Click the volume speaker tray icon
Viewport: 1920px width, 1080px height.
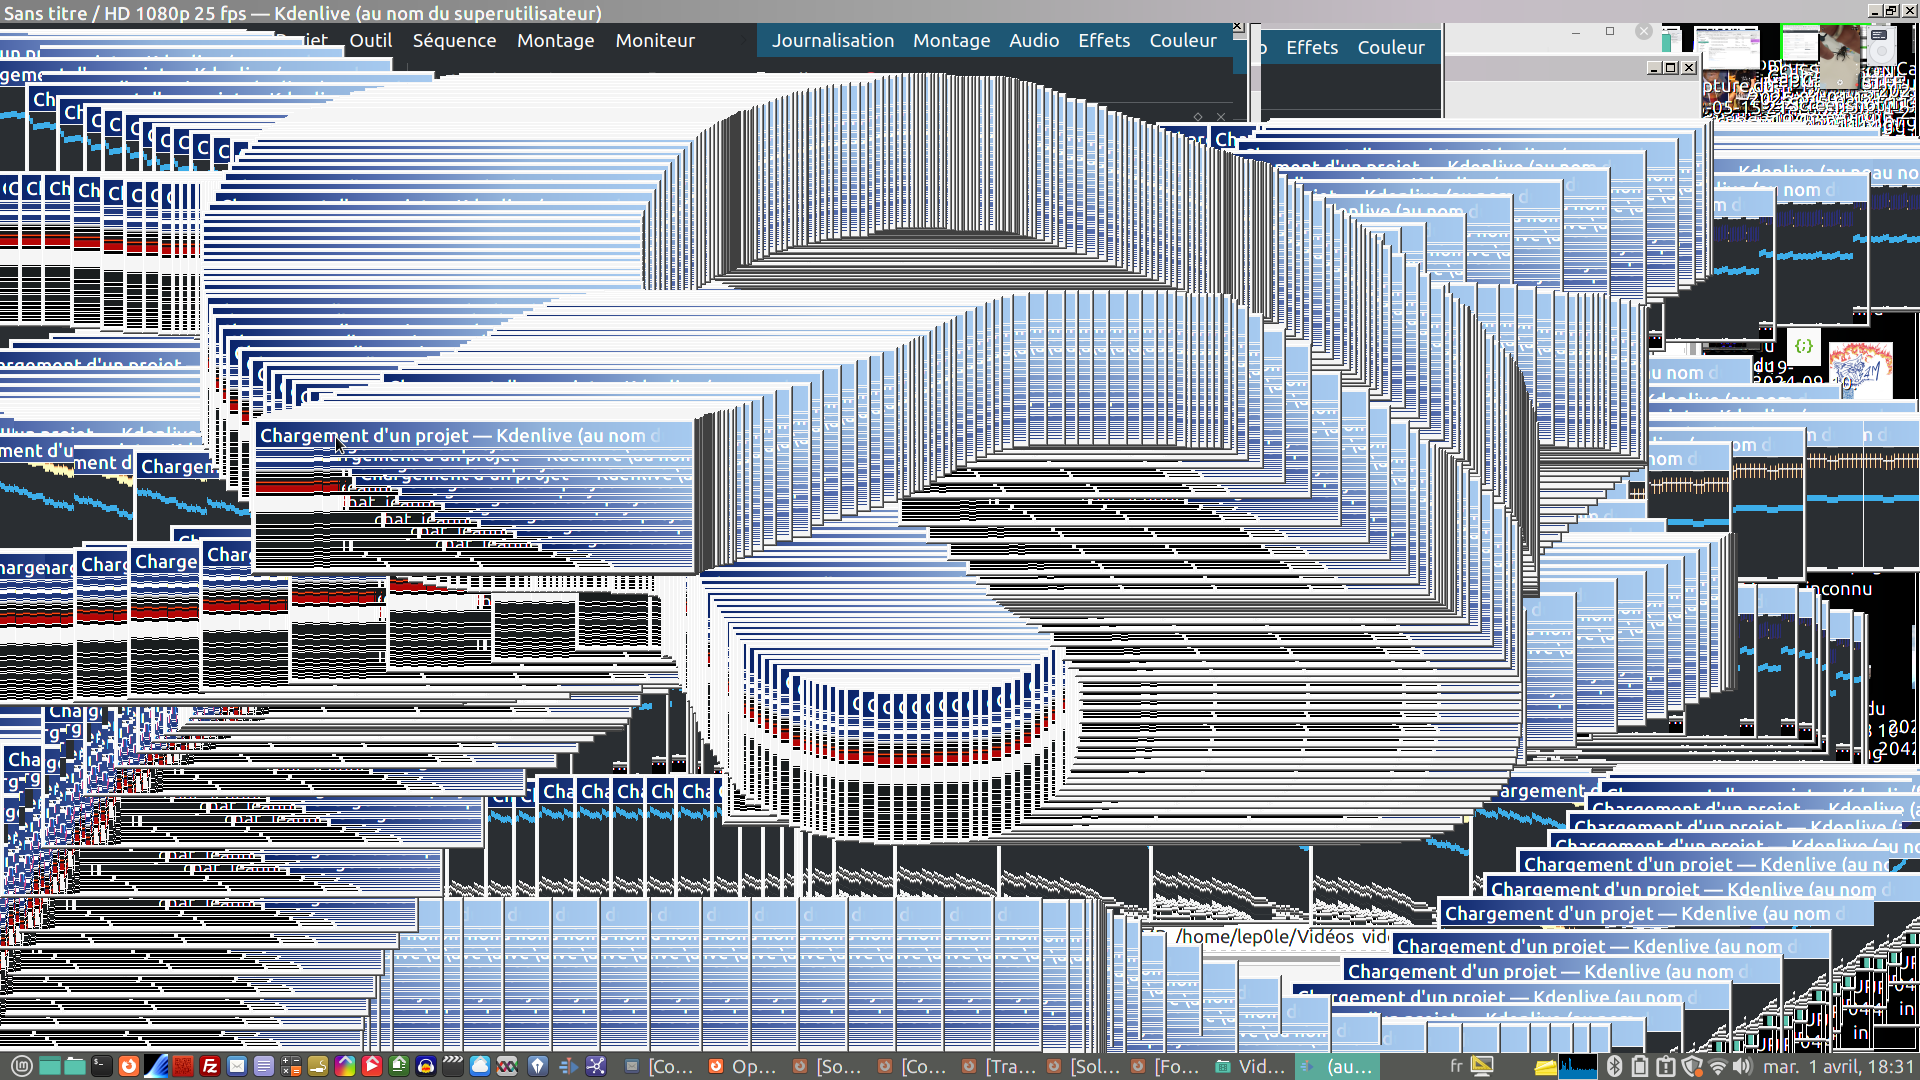click(1743, 1066)
